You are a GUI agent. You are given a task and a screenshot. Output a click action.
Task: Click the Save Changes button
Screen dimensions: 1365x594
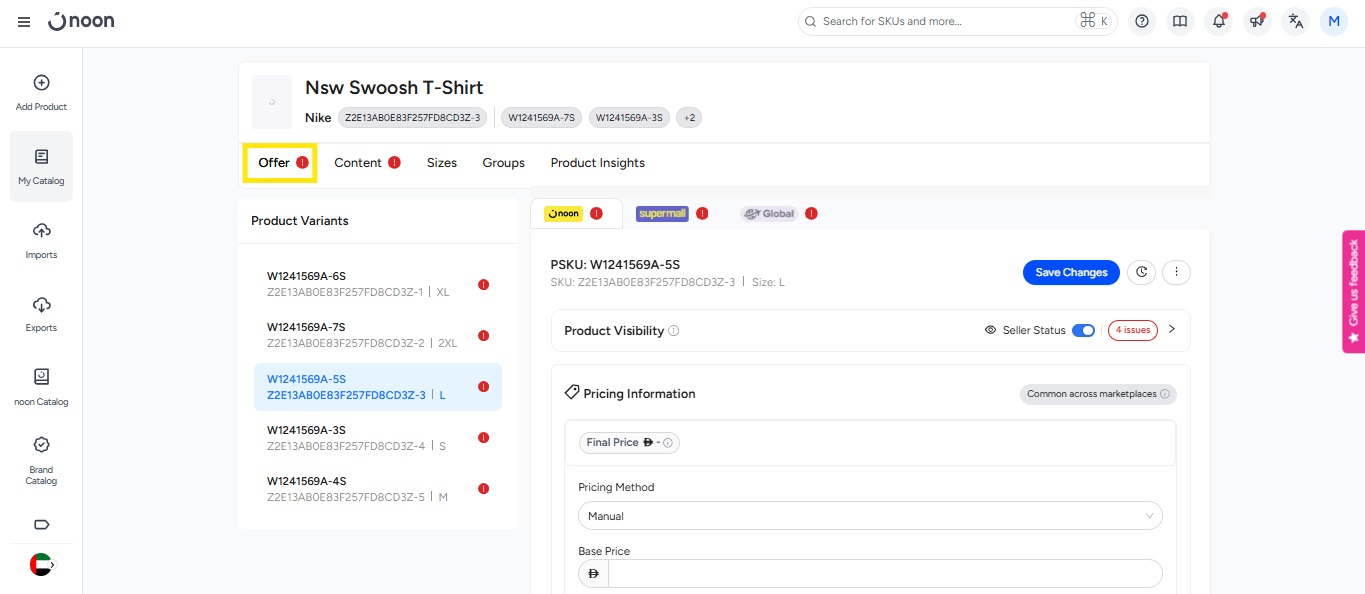point(1071,272)
